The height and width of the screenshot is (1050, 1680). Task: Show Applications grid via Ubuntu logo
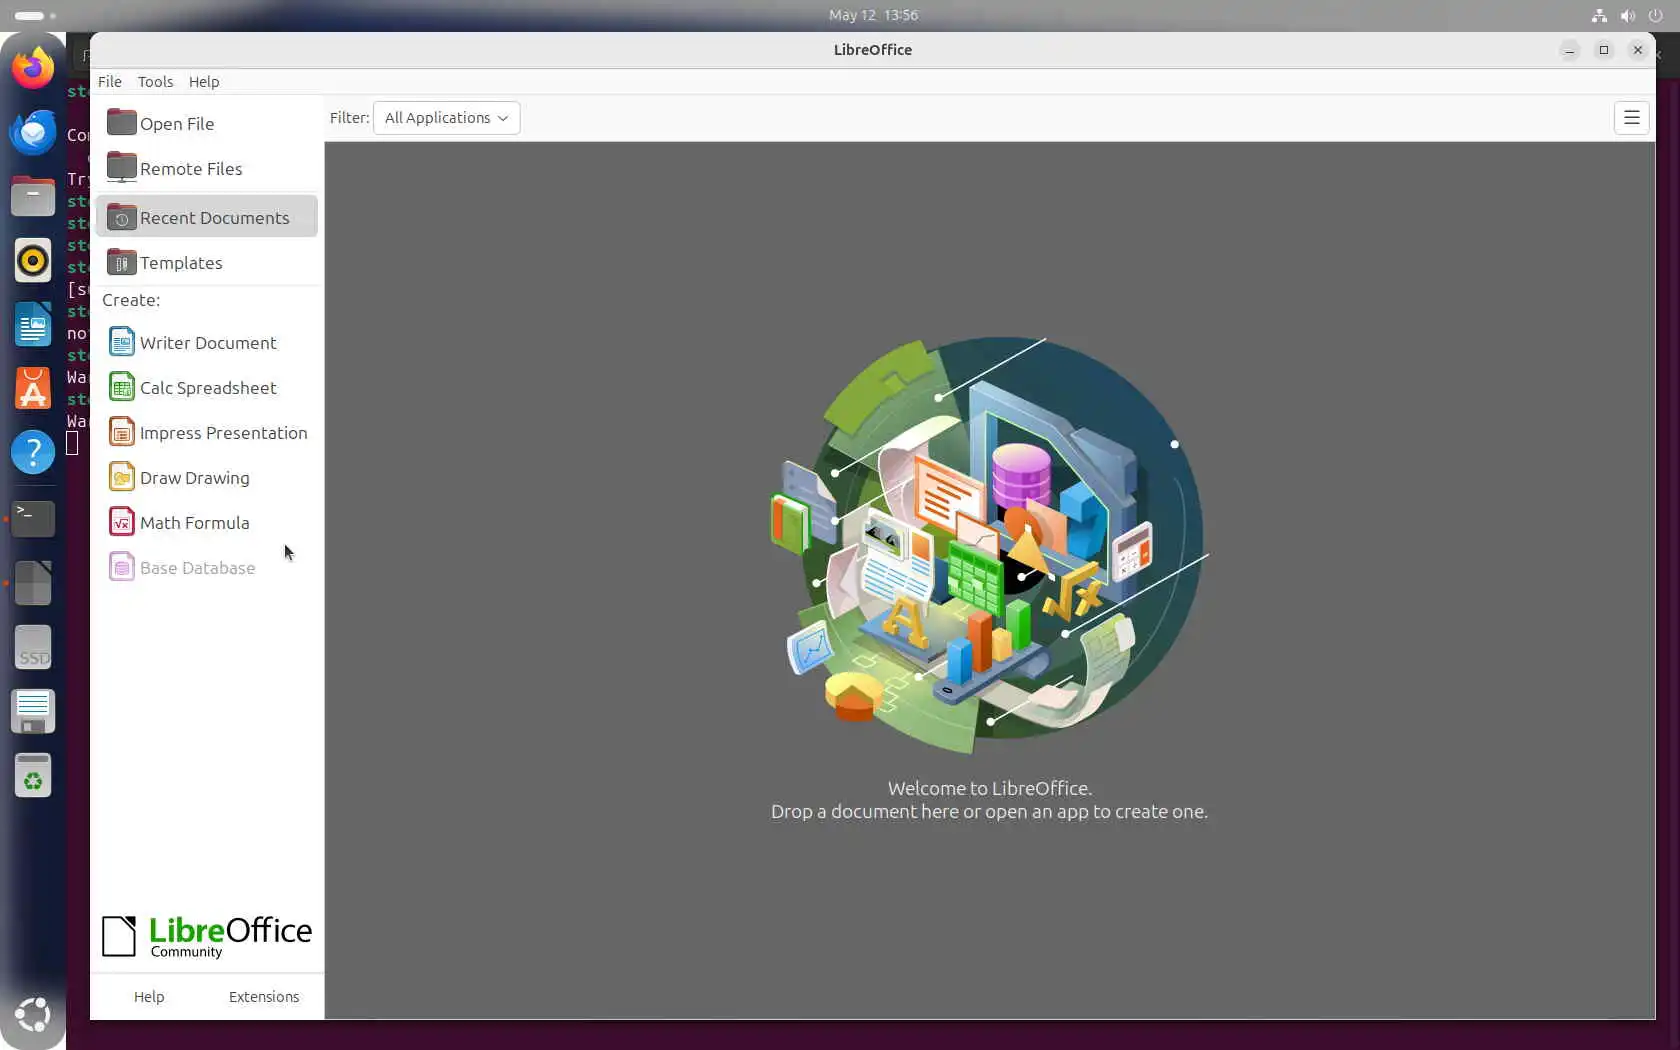coord(33,1014)
